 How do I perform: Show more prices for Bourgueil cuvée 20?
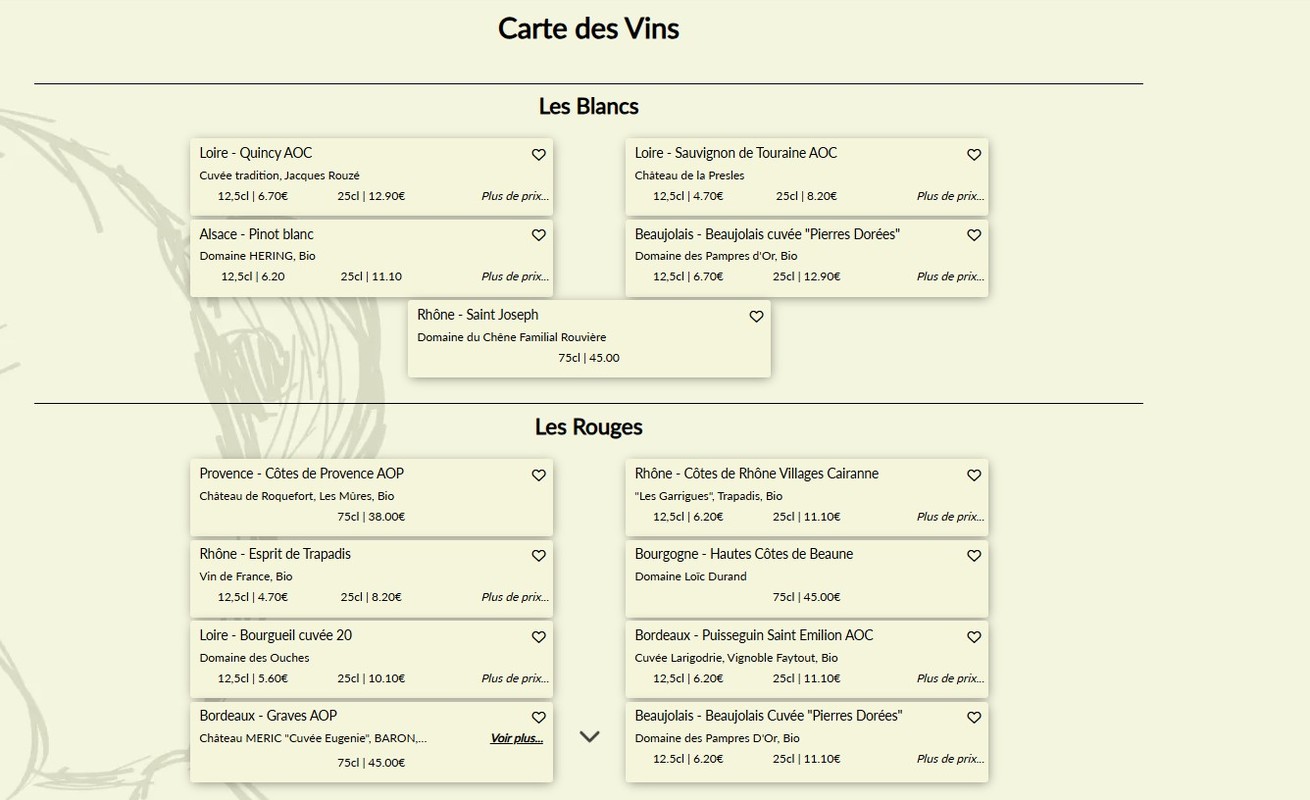coord(515,678)
